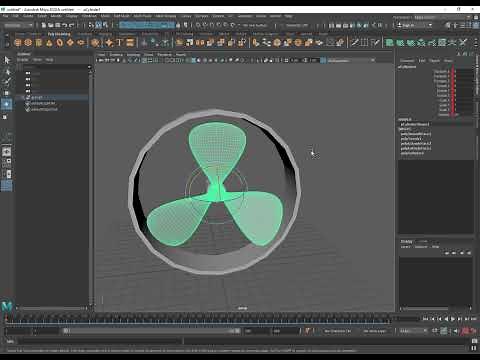Image resolution: width=480 pixels, height=360 pixels.
Task: Toggle Snap to Points
Action: (x=212, y=25)
